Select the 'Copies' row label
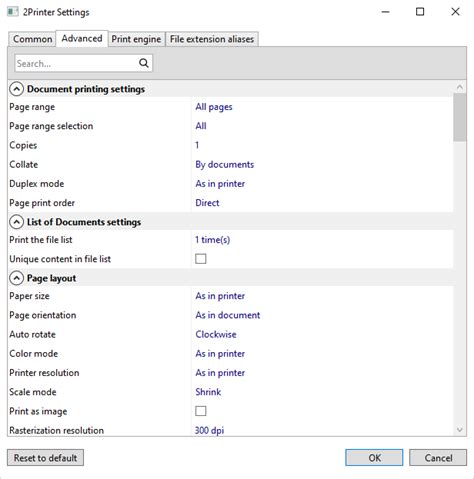This screenshot has width=474, height=479. (x=23, y=145)
